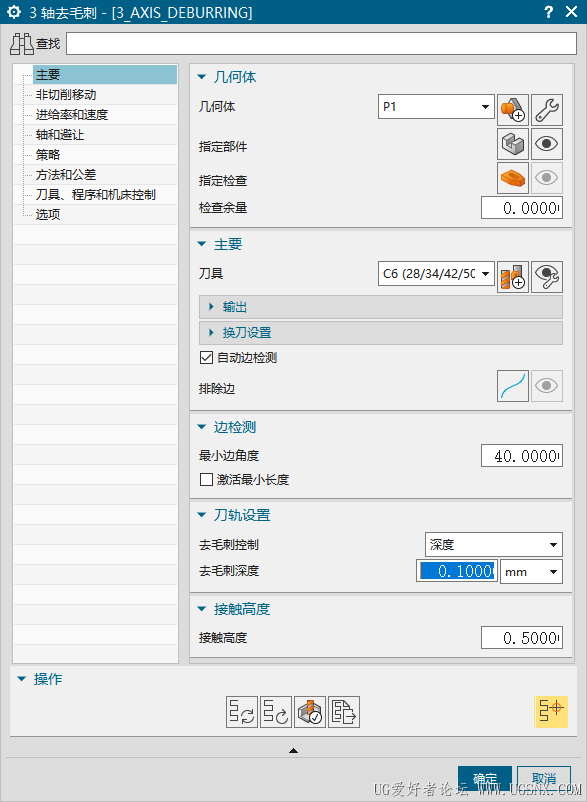Screen dimensions: 587x802
Task: Click the 最小边角度 input field
Action: 522,455
